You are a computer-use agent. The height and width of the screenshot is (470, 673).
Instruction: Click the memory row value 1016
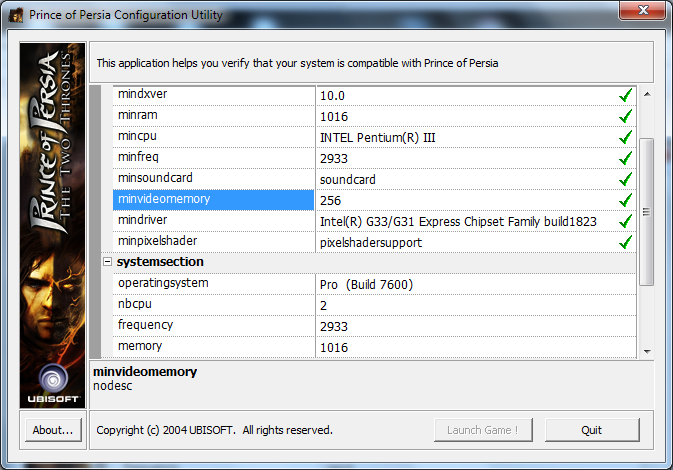click(x=334, y=348)
